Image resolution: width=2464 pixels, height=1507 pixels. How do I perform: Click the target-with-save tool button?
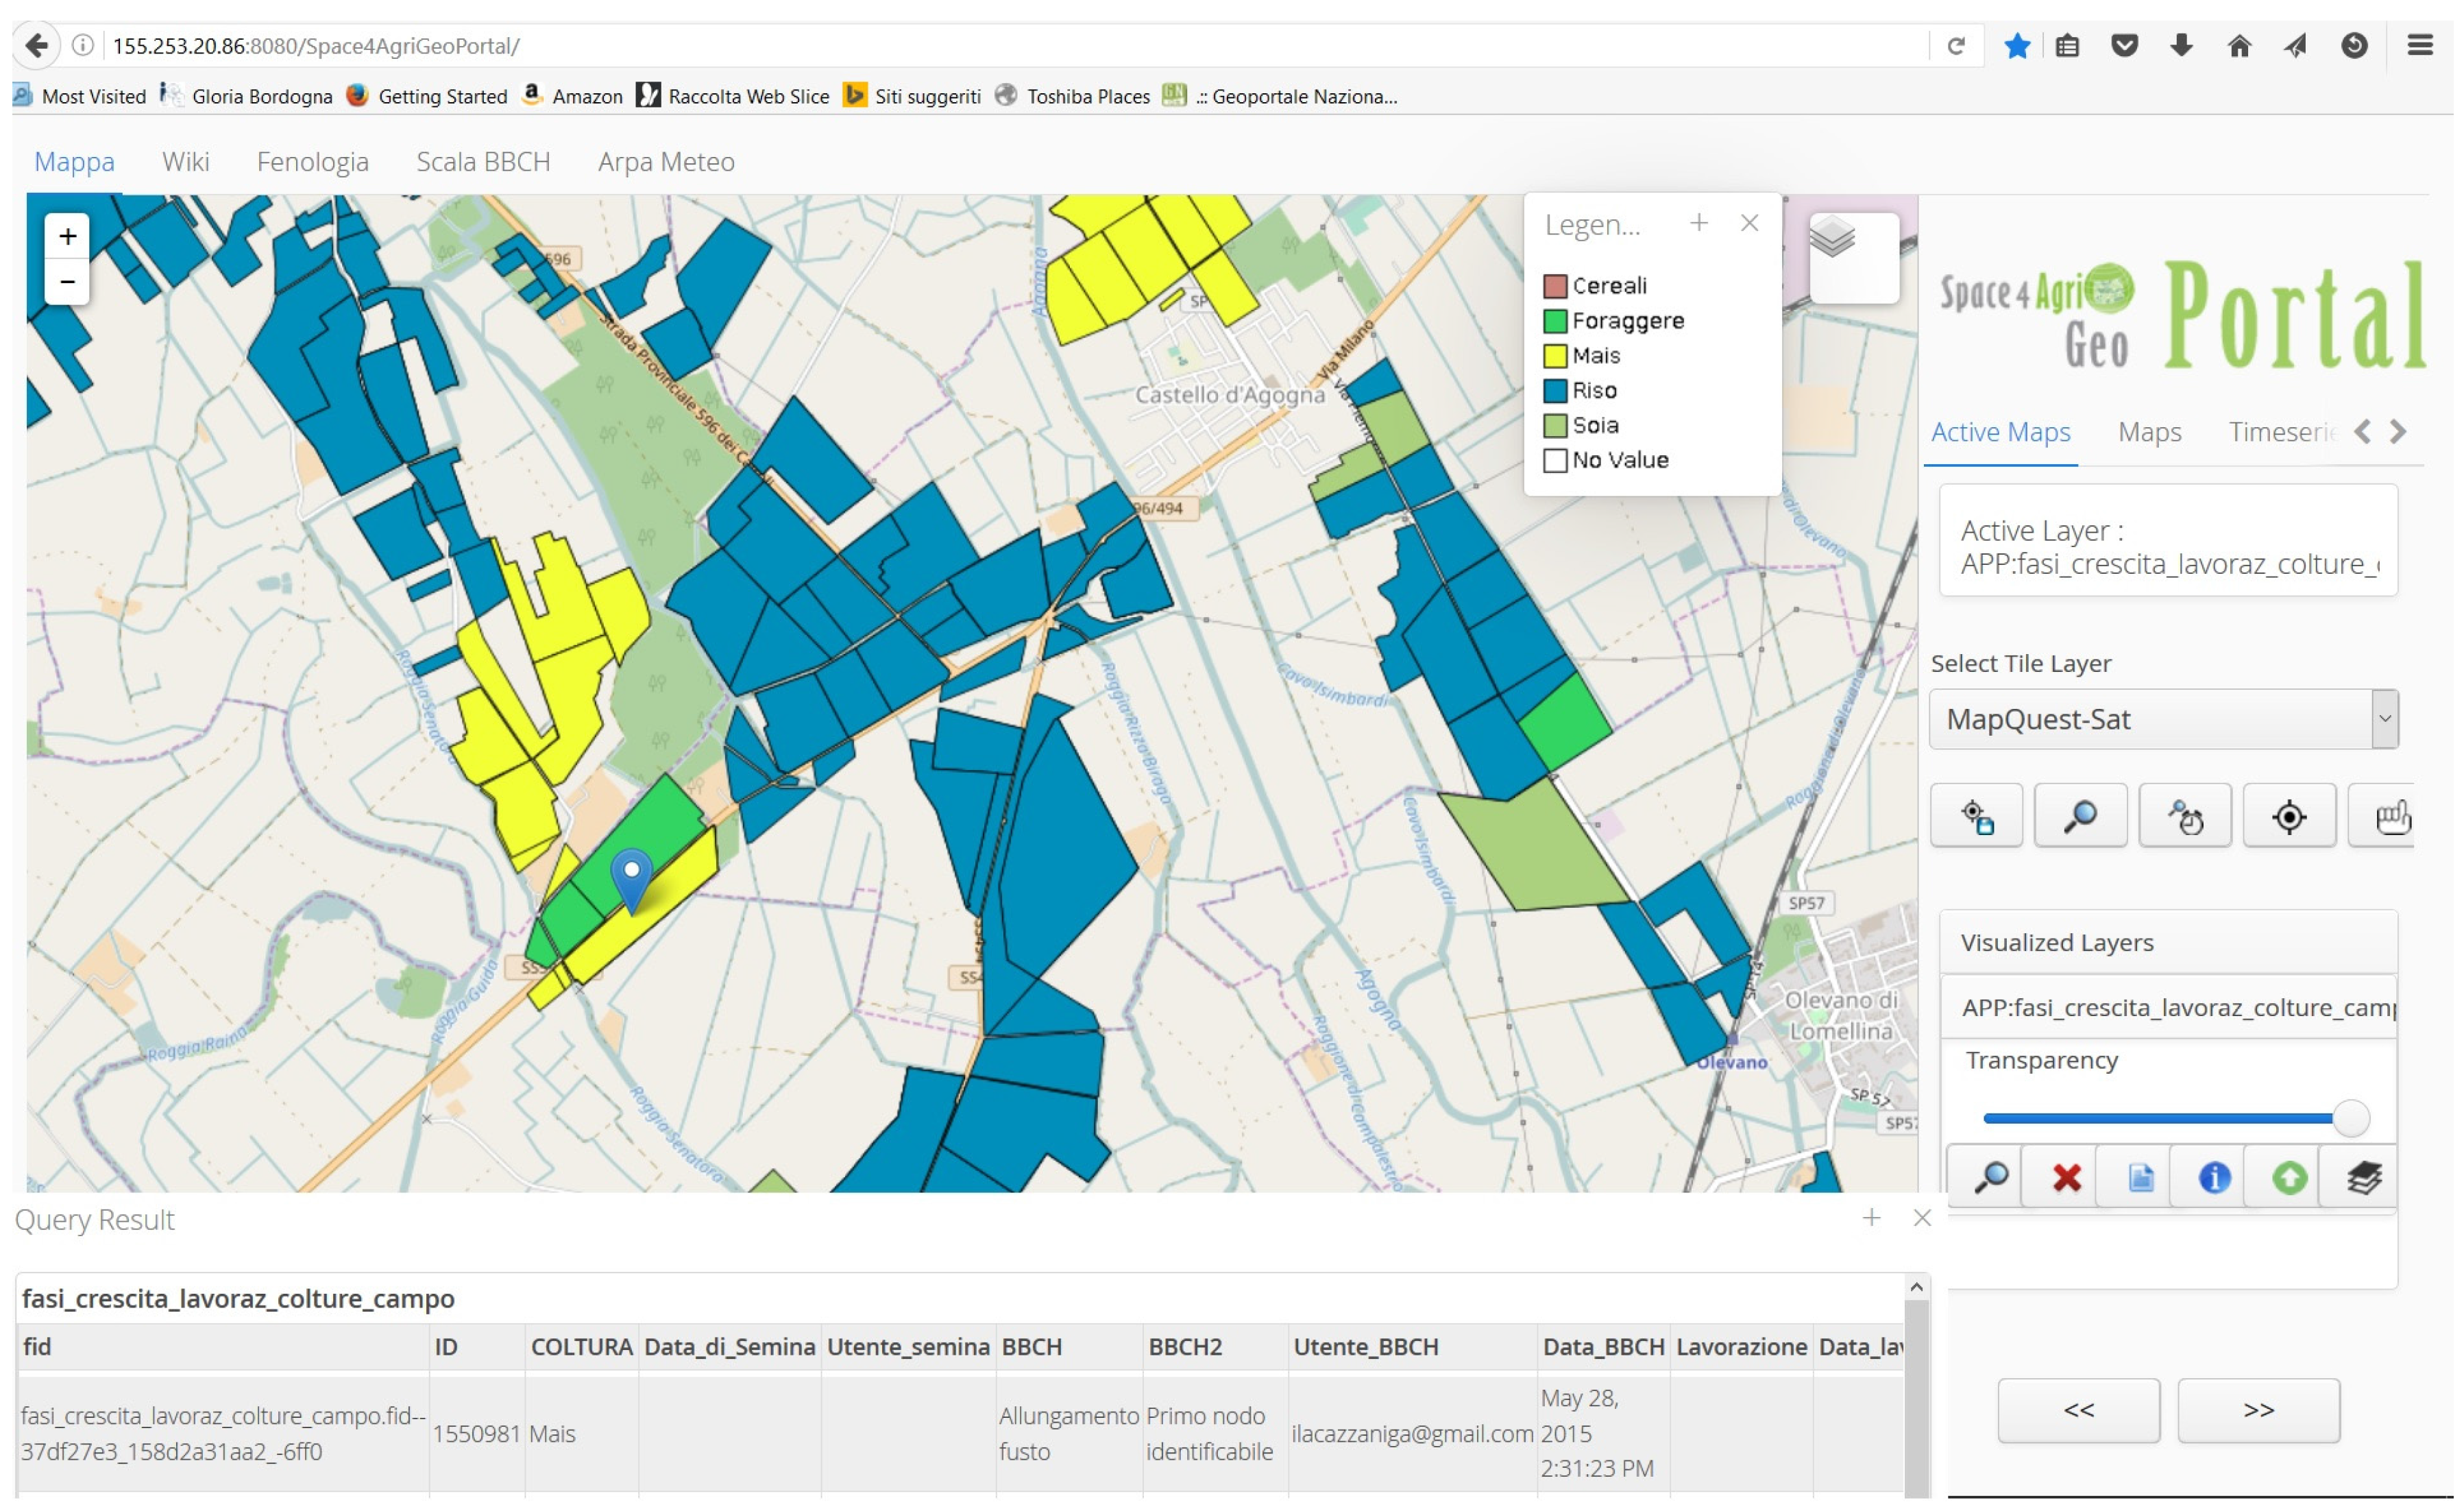[x=1976, y=816]
